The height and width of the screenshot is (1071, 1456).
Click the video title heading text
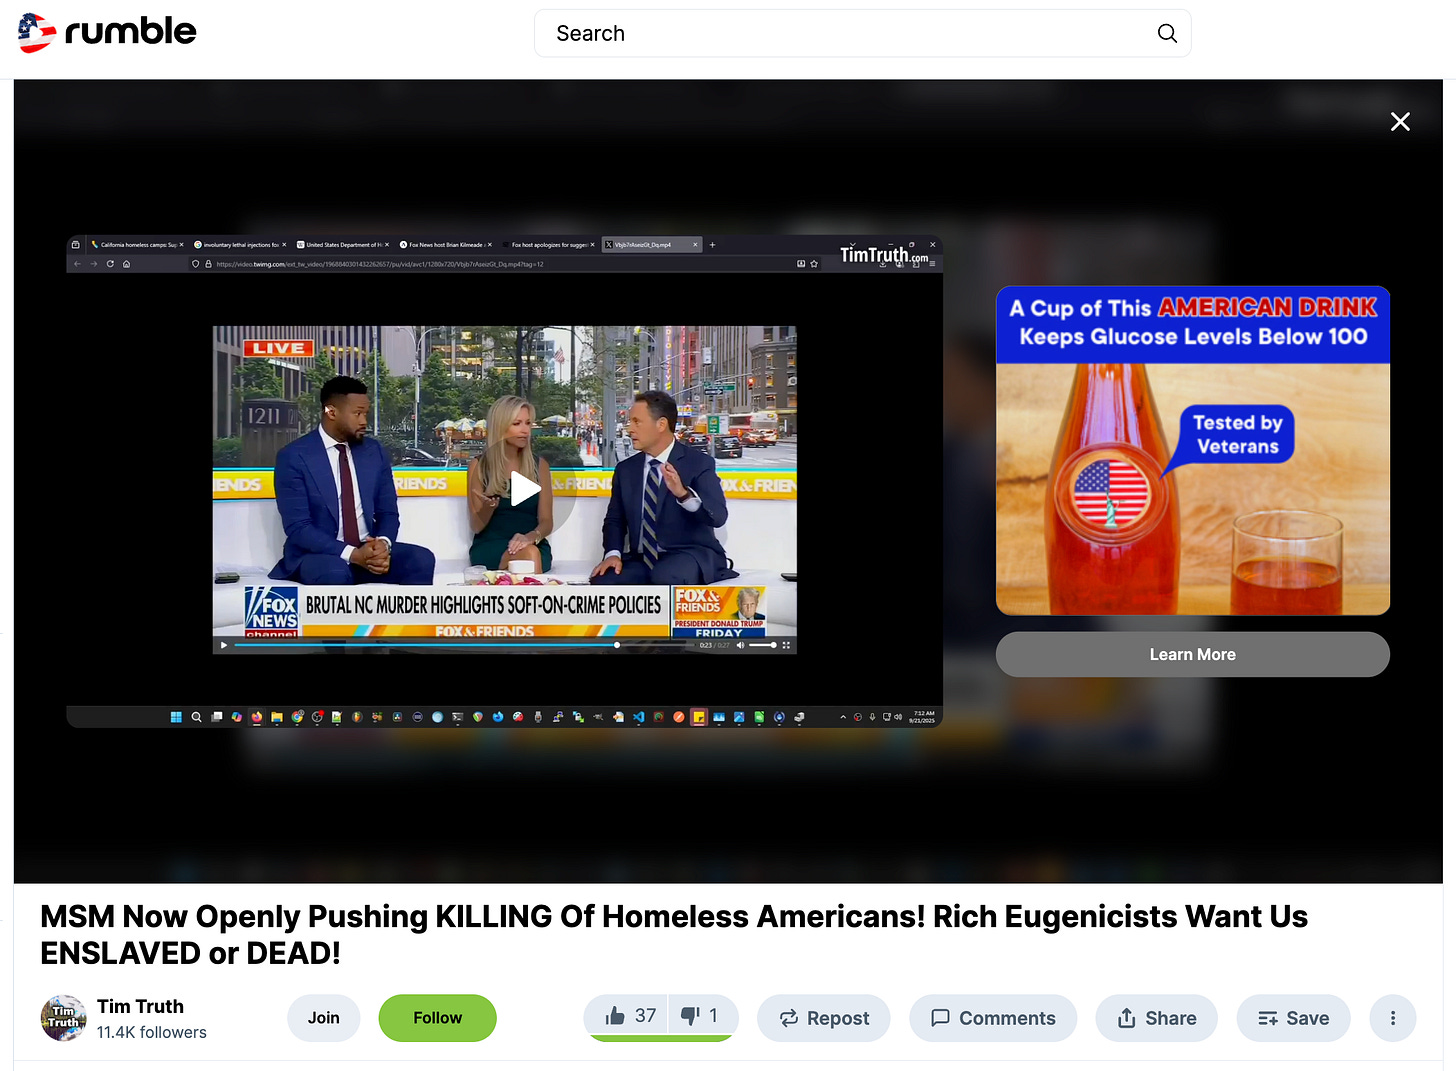click(x=674, y=934)
